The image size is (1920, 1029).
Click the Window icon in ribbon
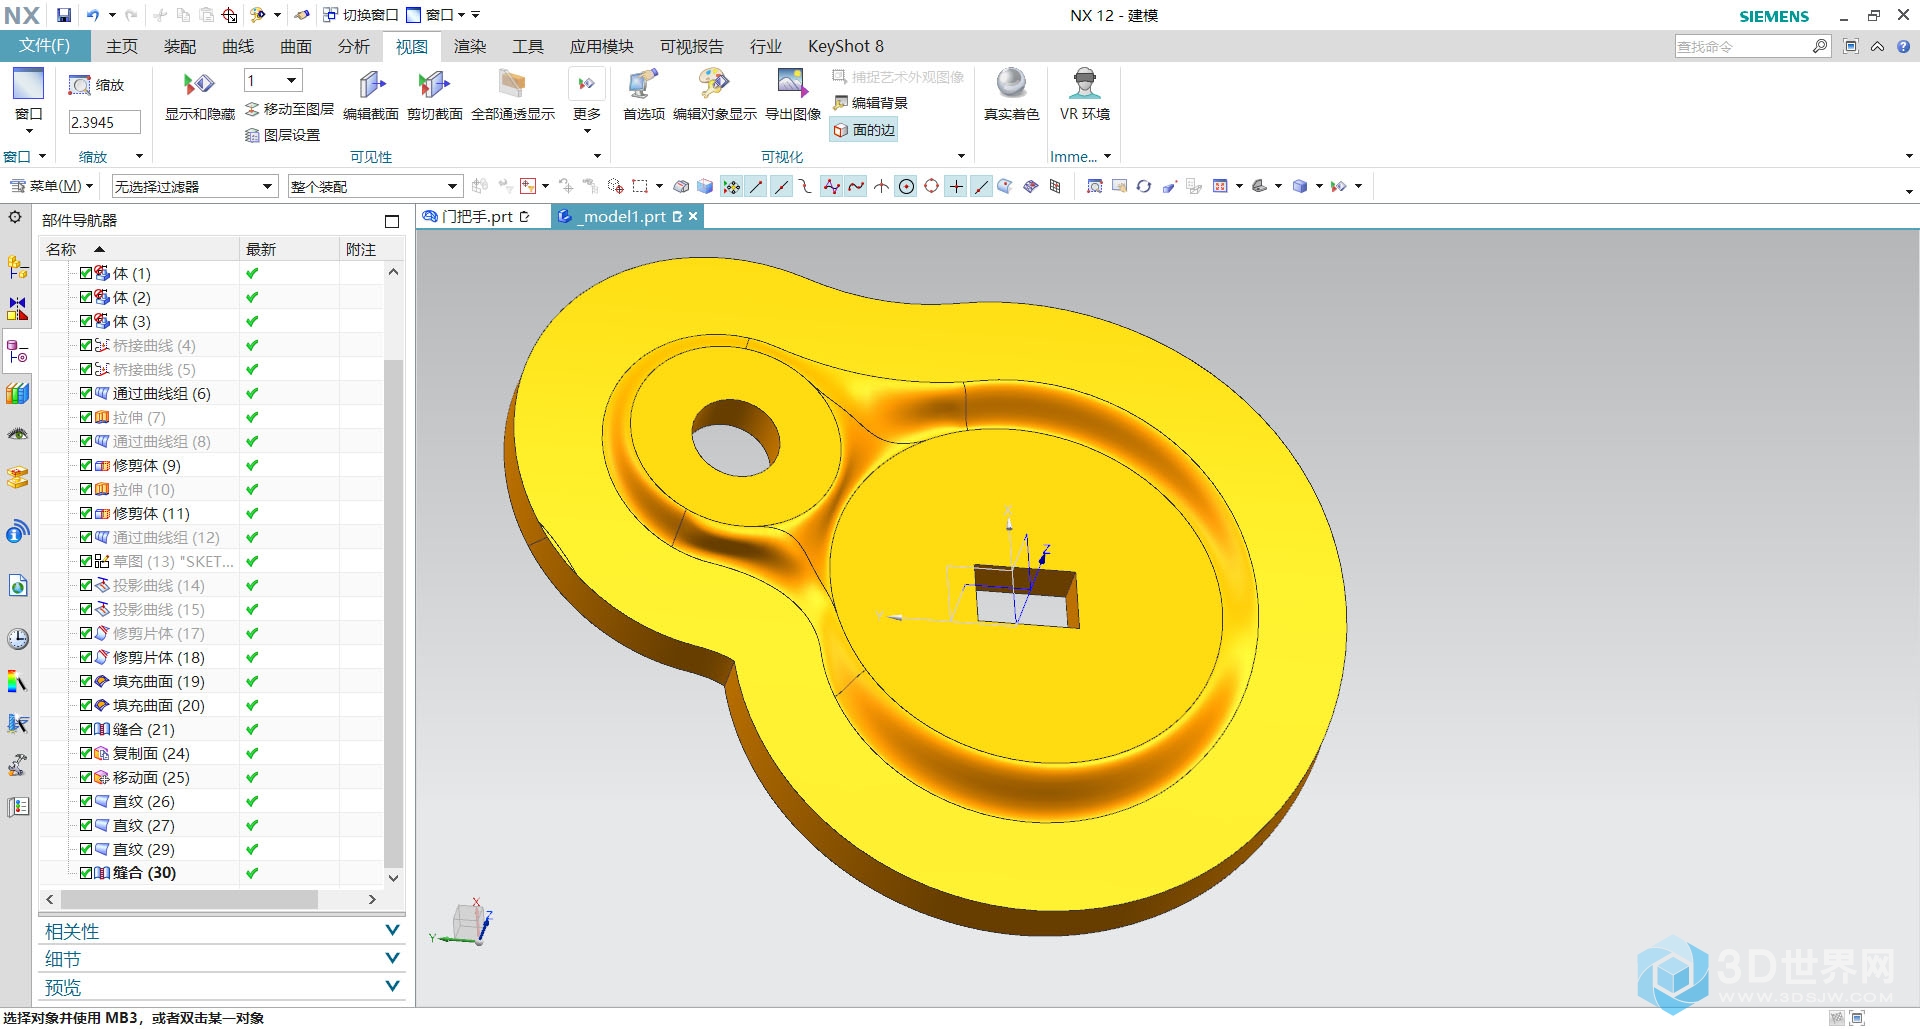coord(28,84)
